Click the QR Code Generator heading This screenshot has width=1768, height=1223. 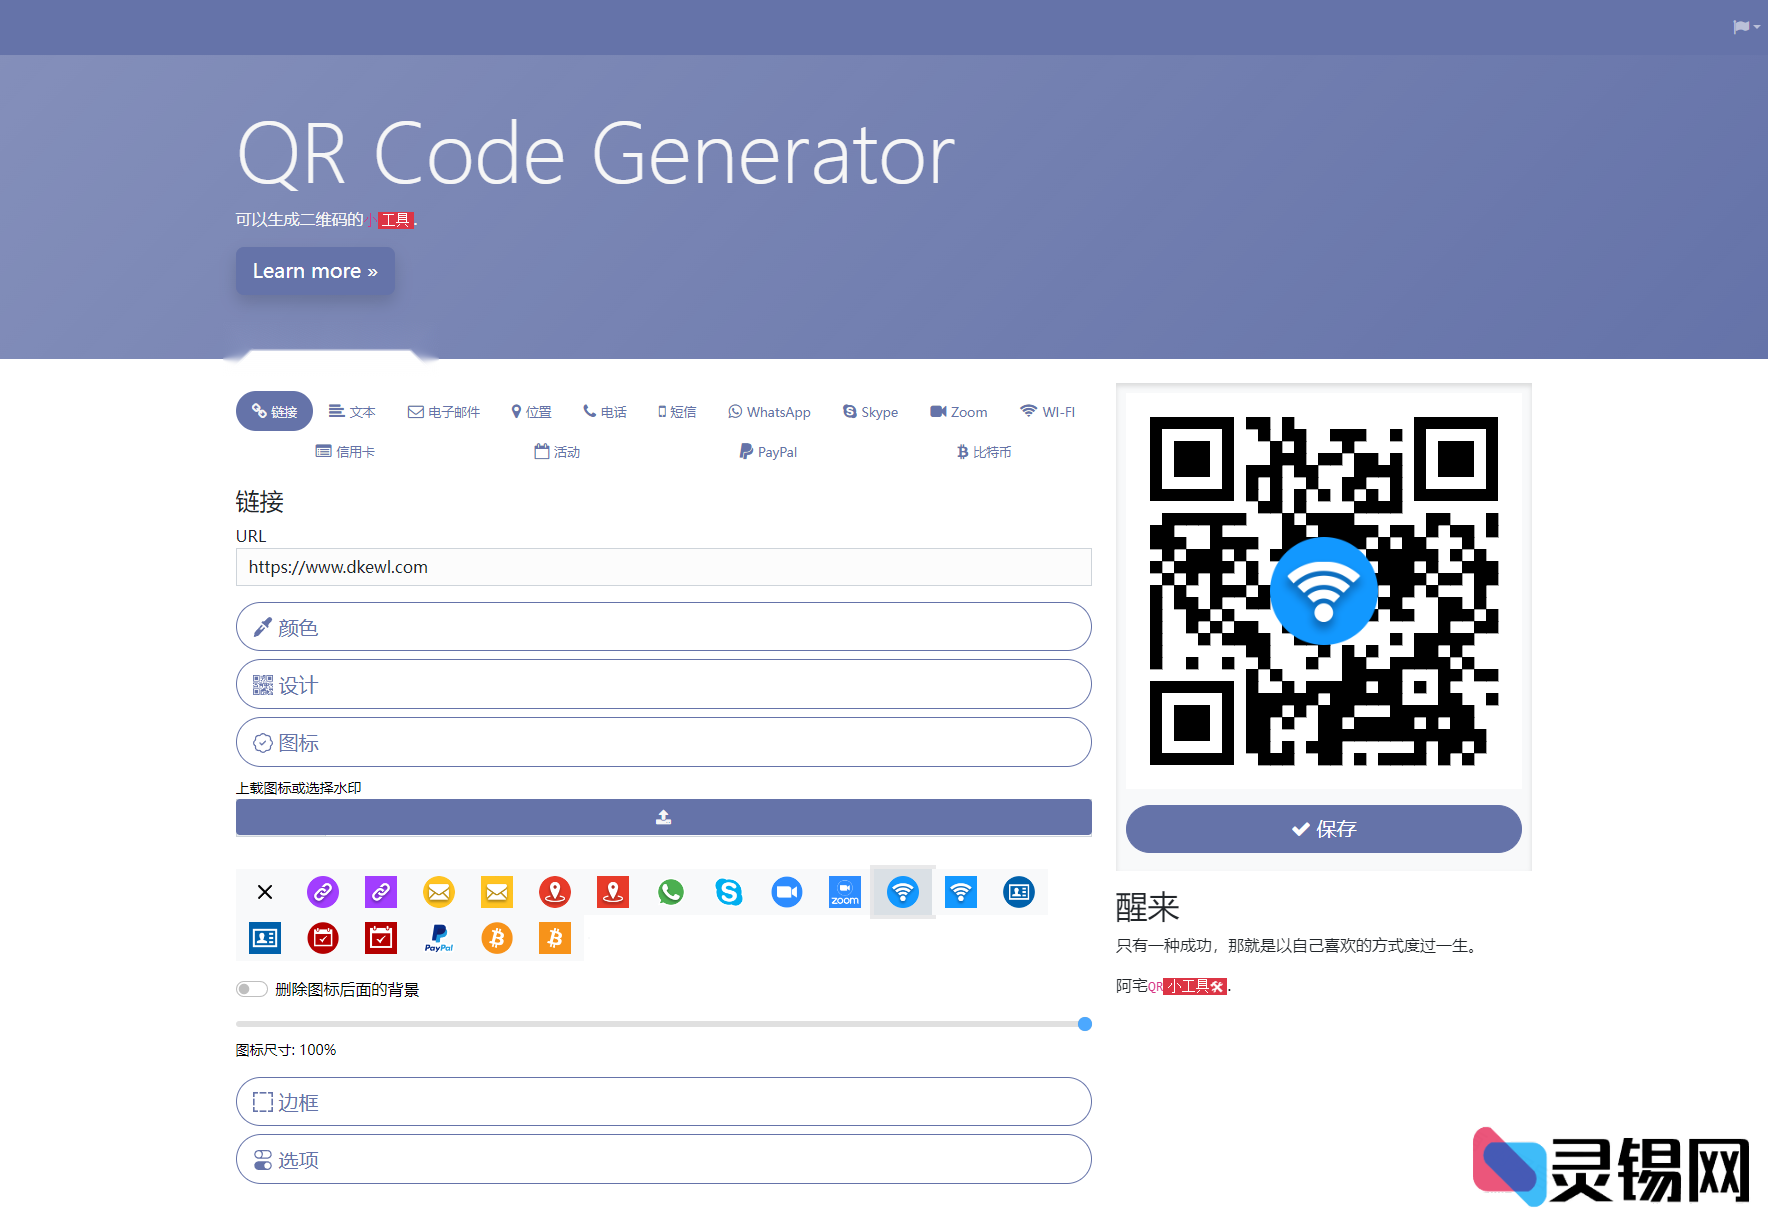click(596, 153)
